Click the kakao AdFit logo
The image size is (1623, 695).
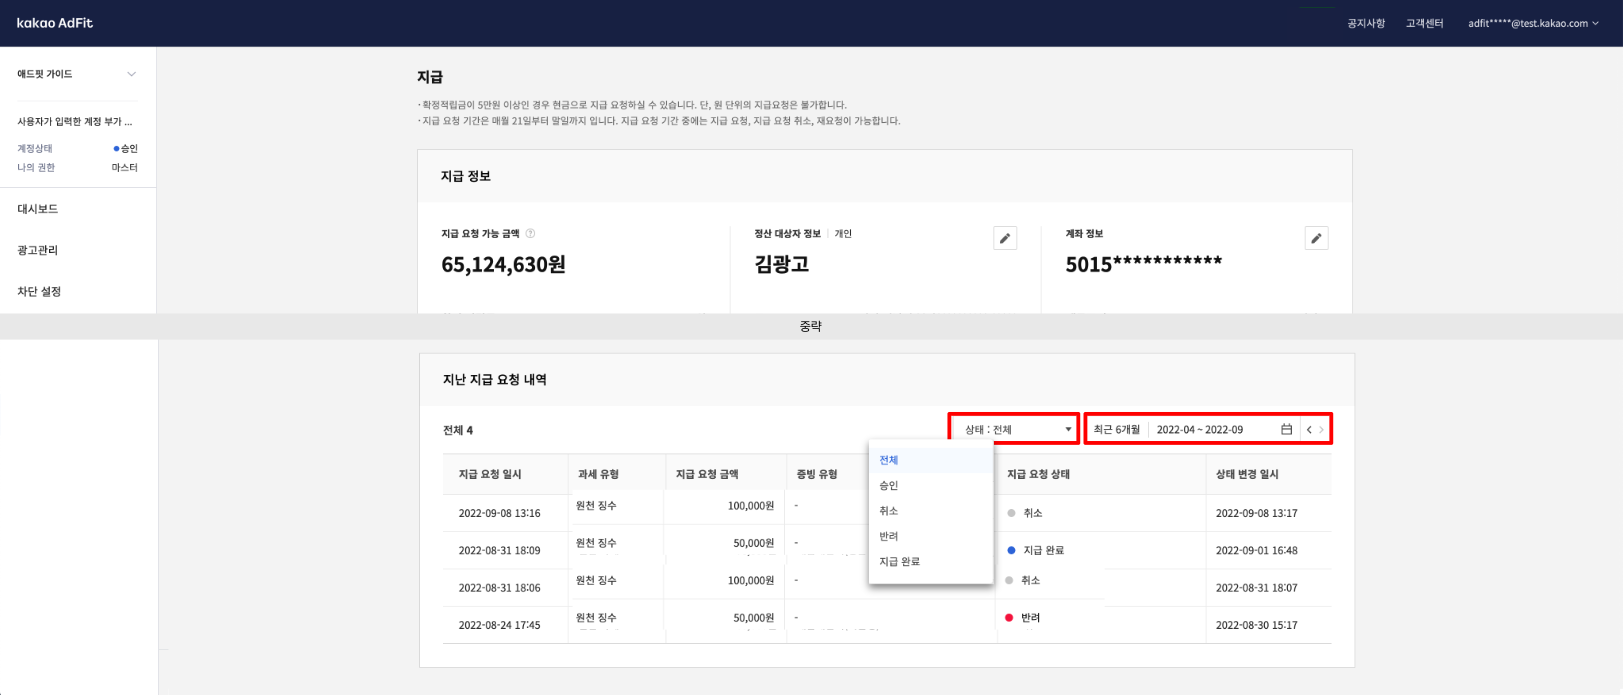55,23
